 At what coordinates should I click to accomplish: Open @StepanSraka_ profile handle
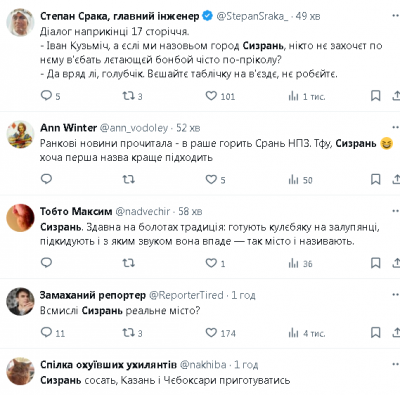(x=252, y=16)
